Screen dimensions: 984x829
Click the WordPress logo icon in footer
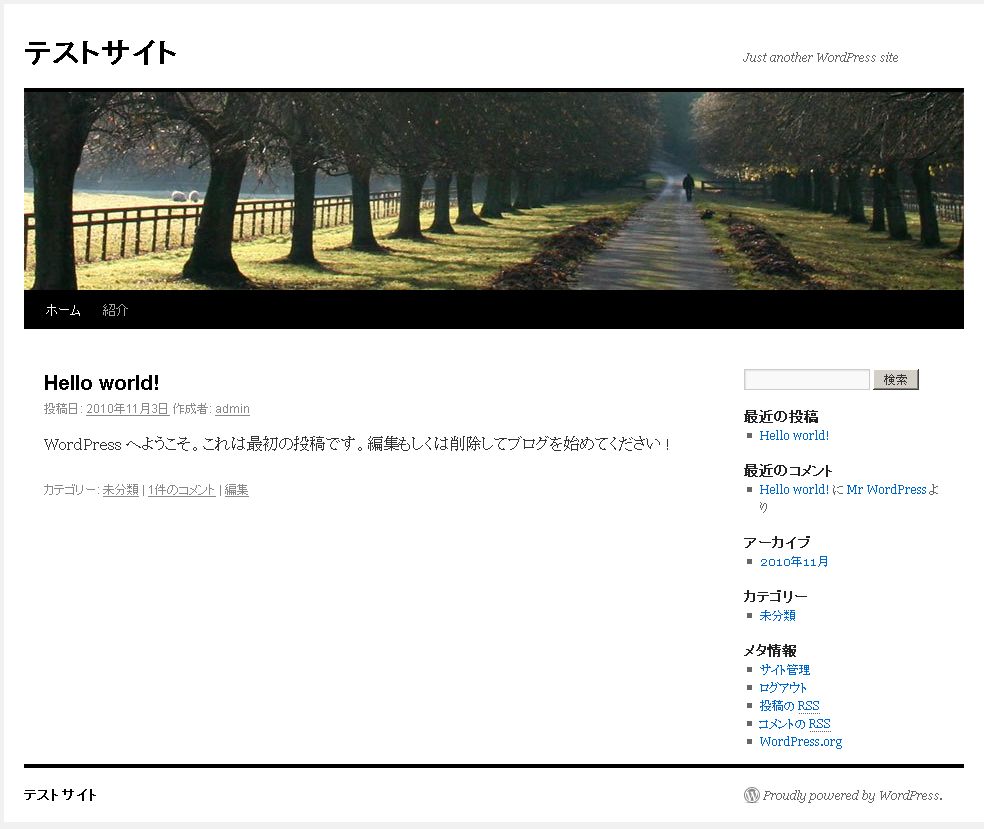click(751, 795)
